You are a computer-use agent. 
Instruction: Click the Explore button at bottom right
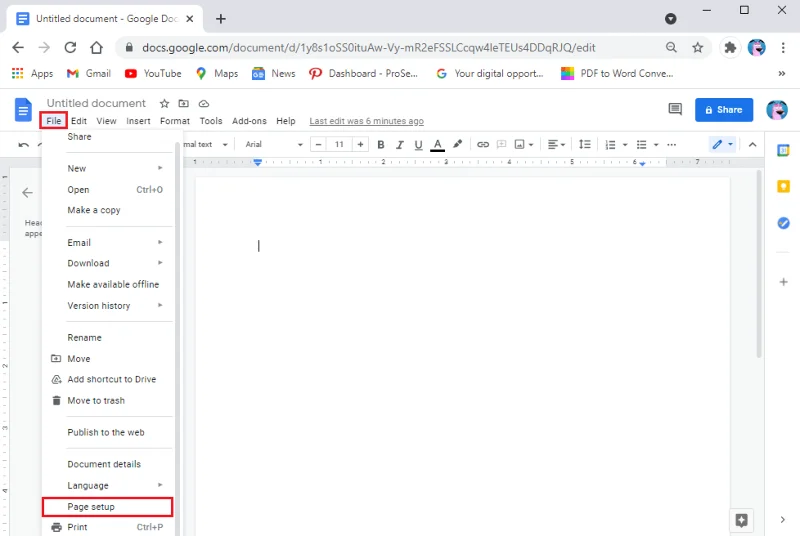[741, 520]
